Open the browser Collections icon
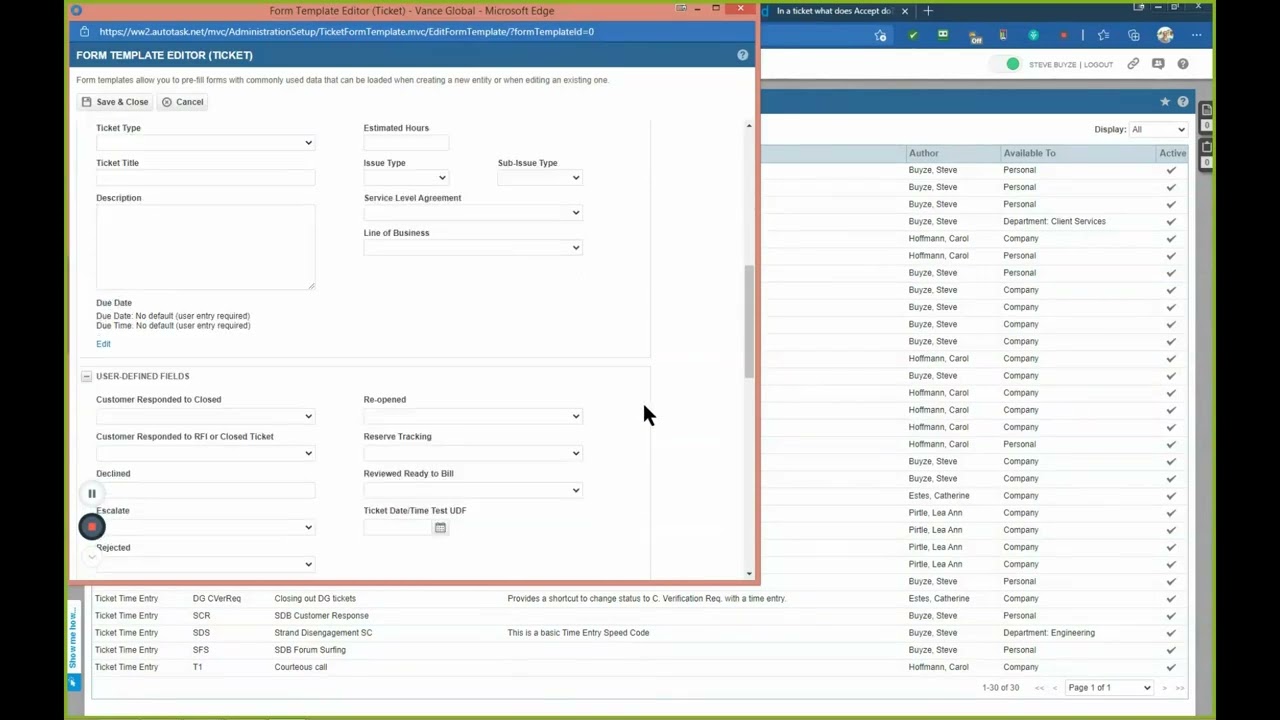 [1133, 36]
